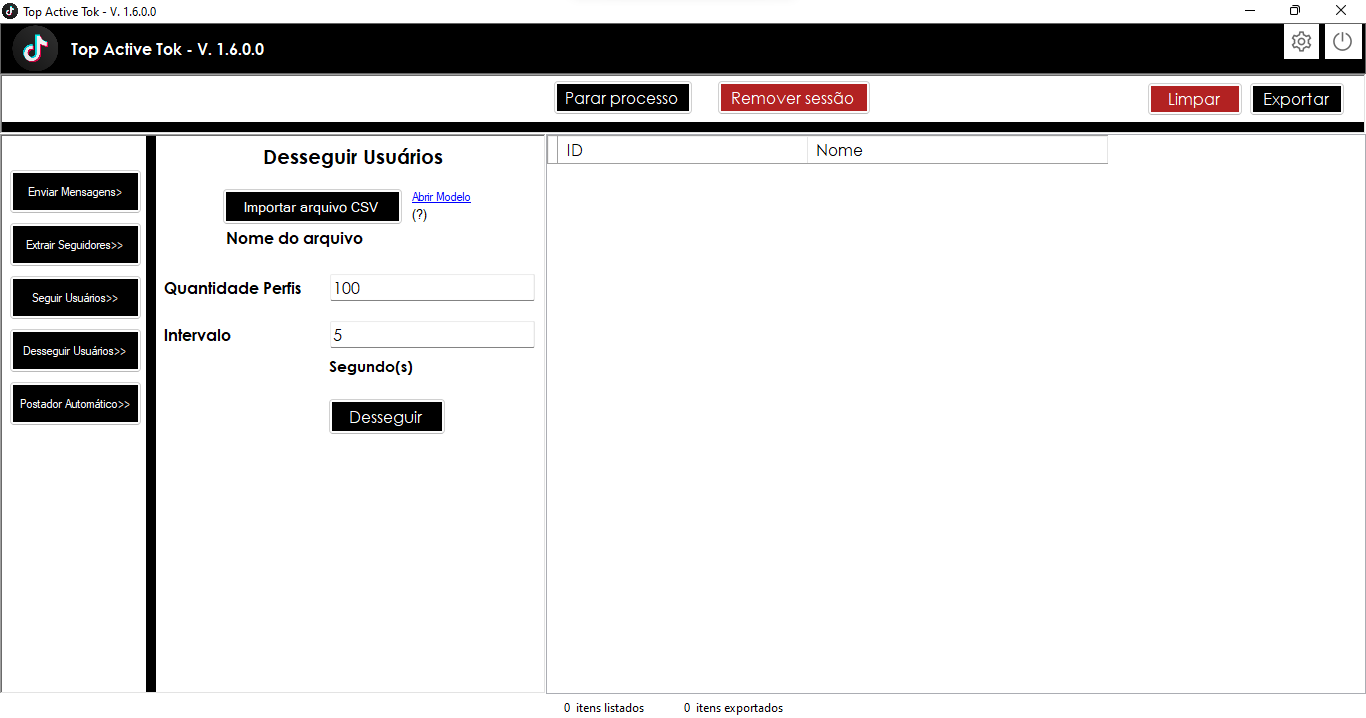Click the app icon left of Top Active Tok title

[x=35, y=47]
